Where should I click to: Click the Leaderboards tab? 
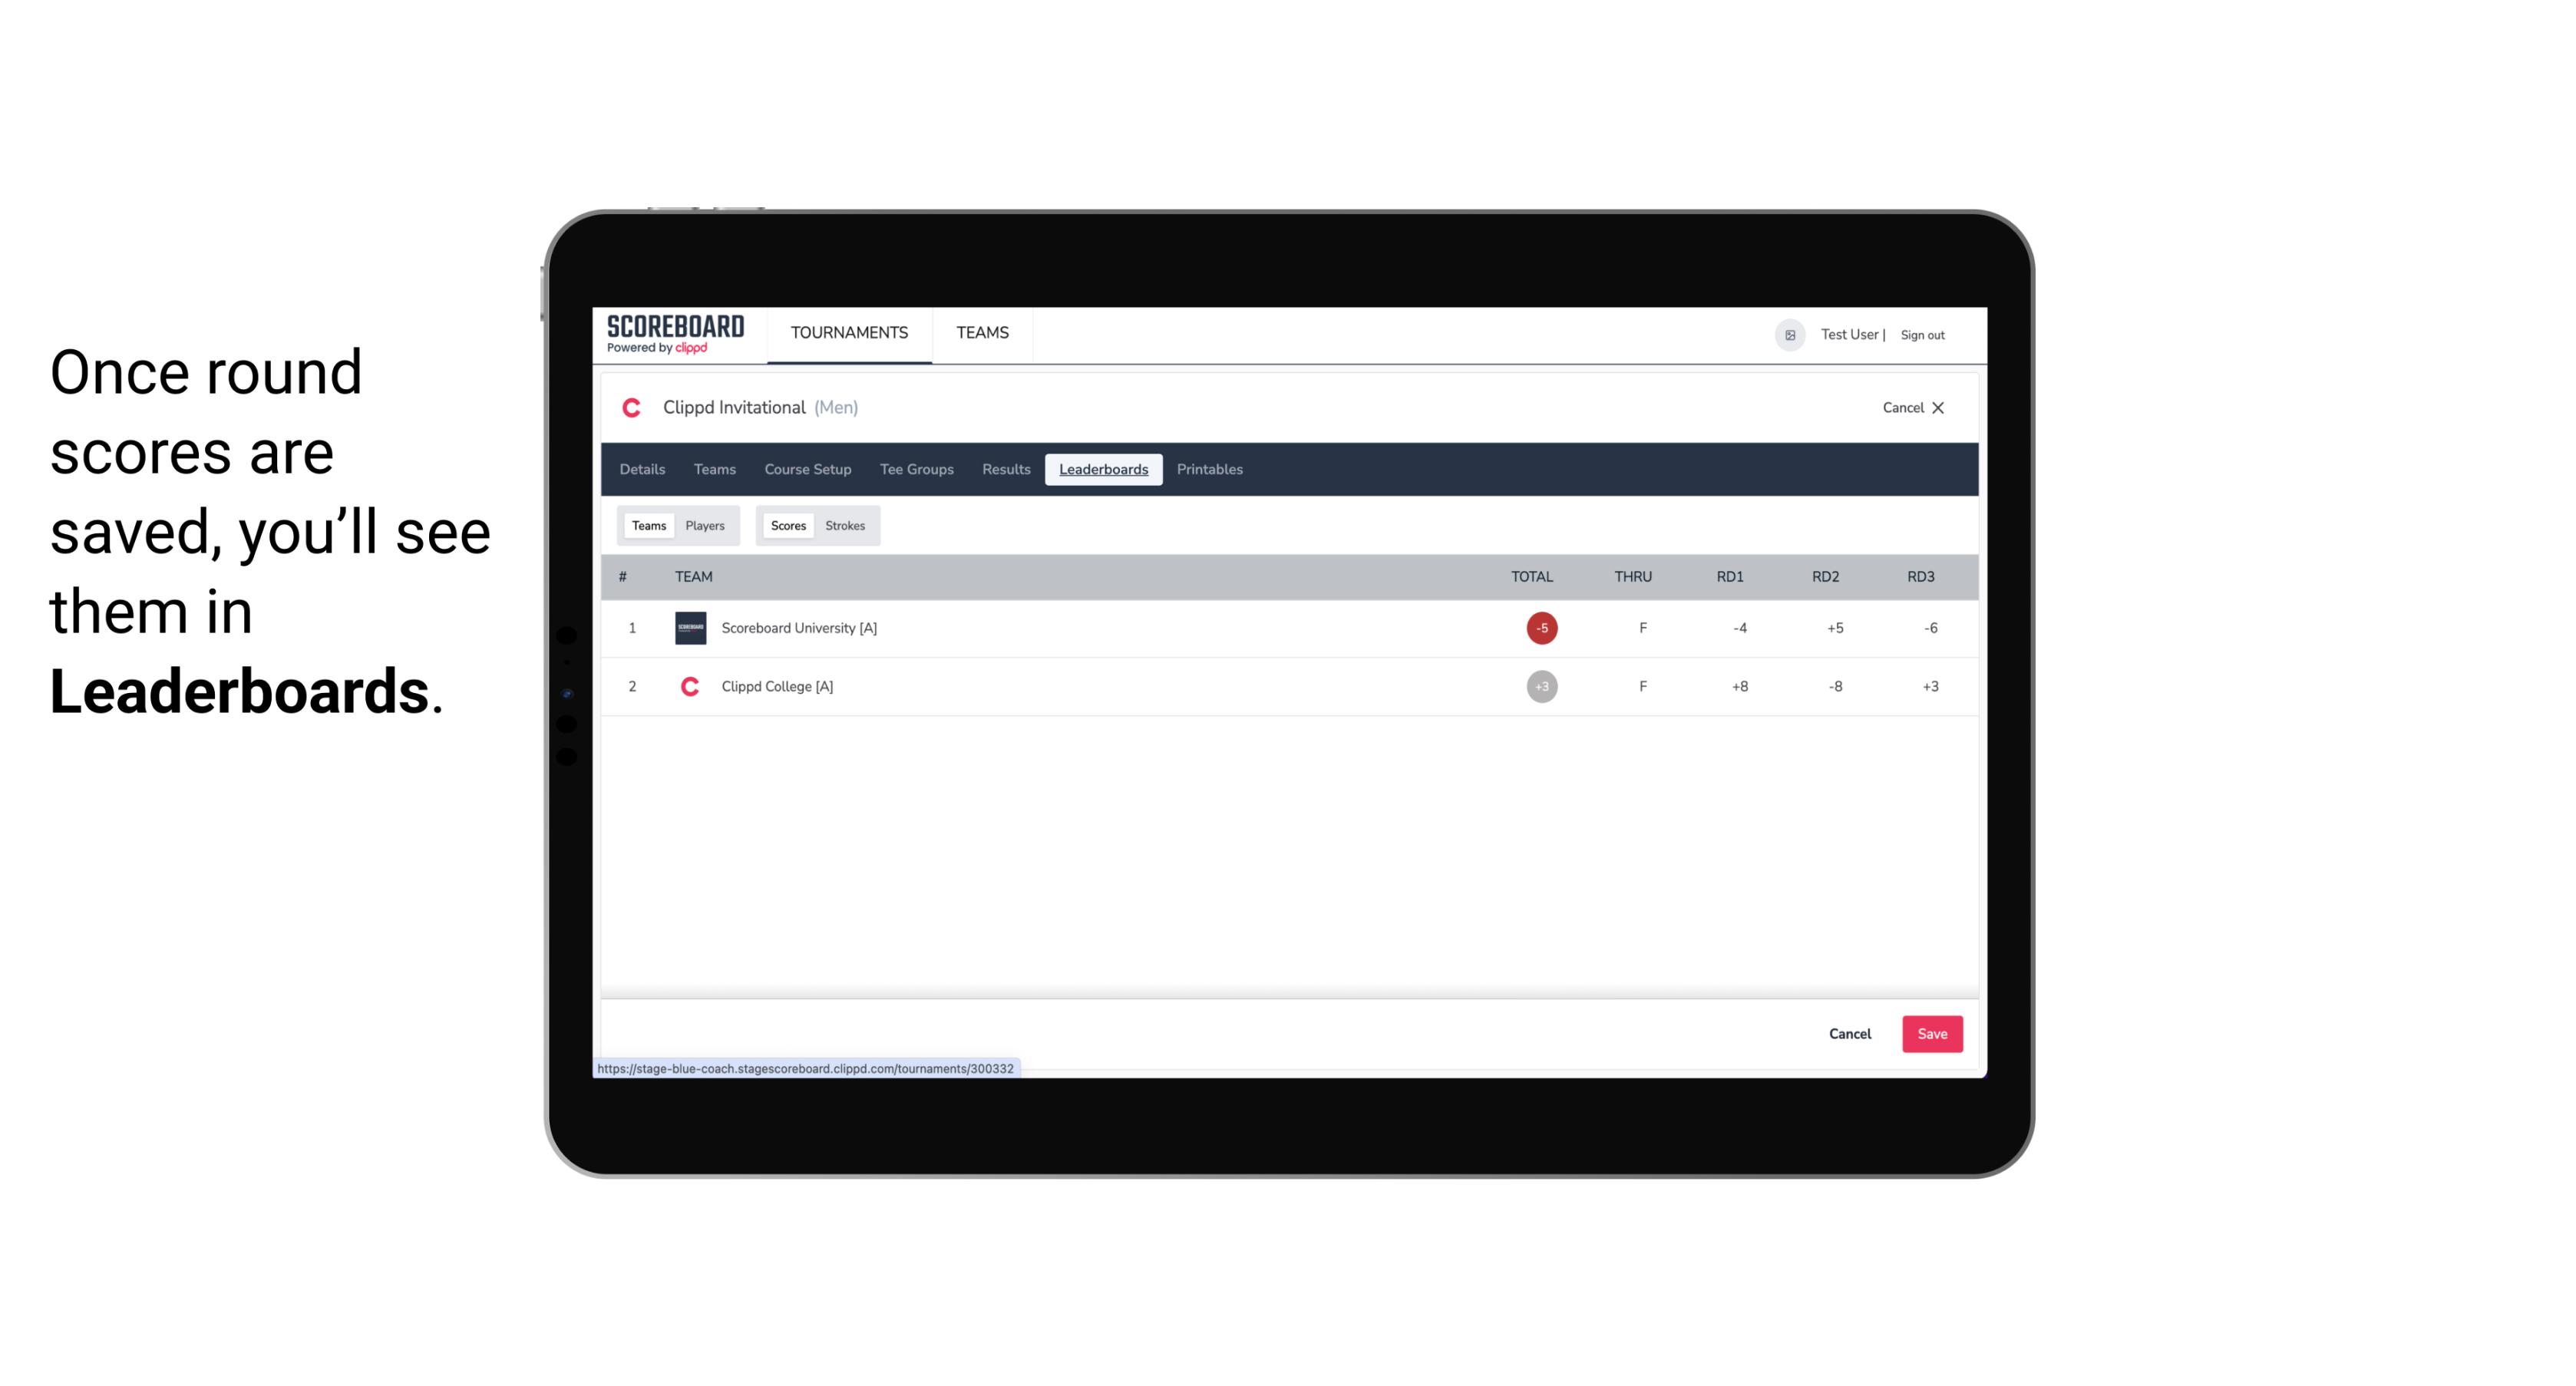(1105, 470)
